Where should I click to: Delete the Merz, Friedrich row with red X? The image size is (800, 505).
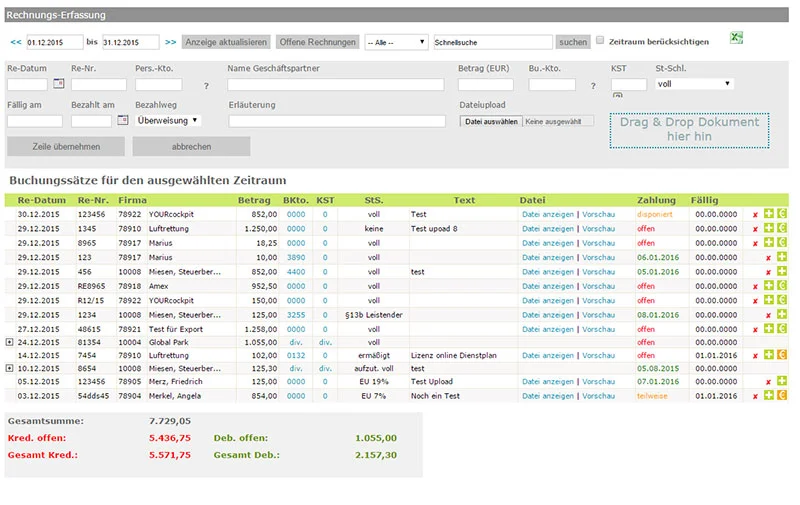point(768,382)
